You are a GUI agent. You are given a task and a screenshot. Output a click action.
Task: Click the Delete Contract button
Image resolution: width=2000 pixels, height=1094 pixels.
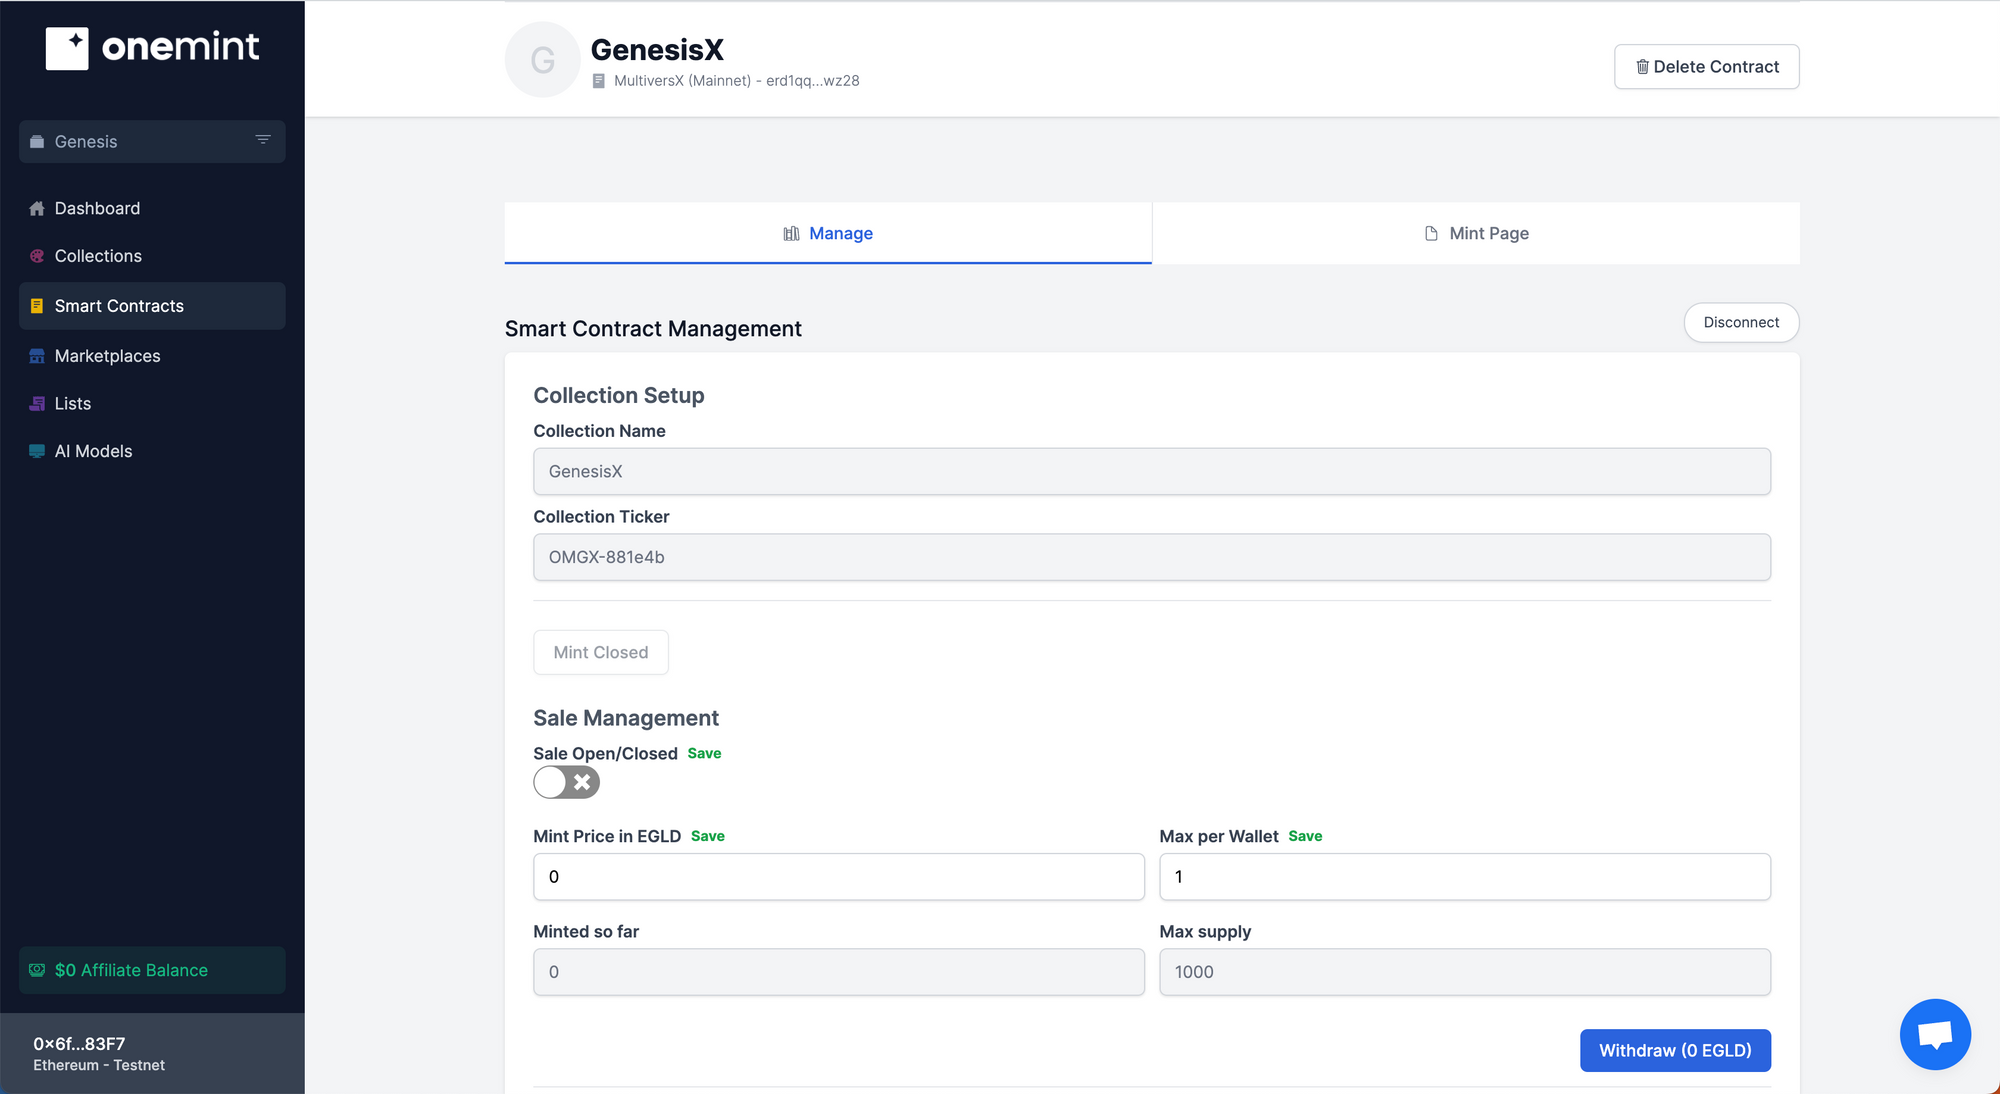click(x=1706, y=67)
